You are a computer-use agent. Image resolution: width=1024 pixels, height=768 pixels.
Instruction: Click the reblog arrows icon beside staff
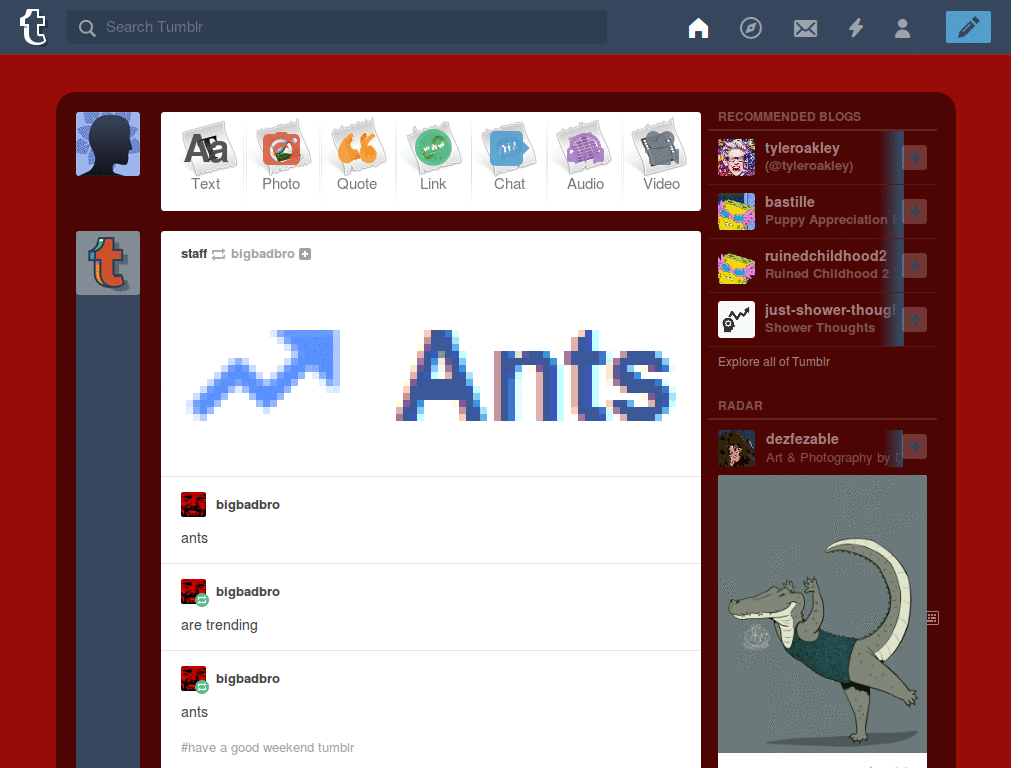point(219,254)
